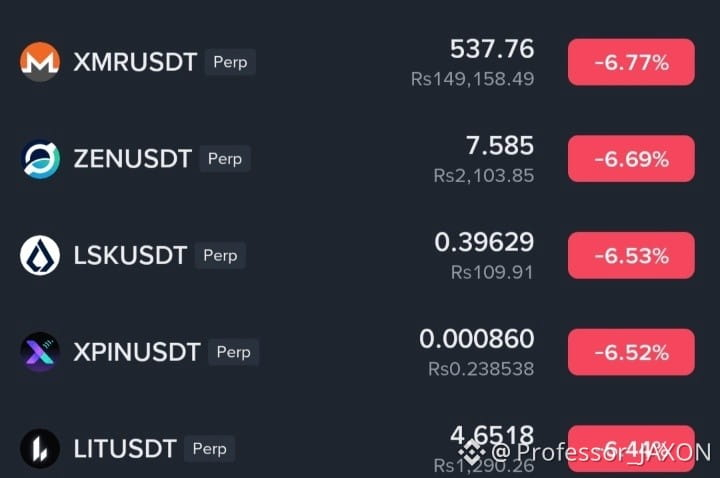Click the Perp tag beside XMRUSDT
The image size is (720, 478).
point(230,62)
